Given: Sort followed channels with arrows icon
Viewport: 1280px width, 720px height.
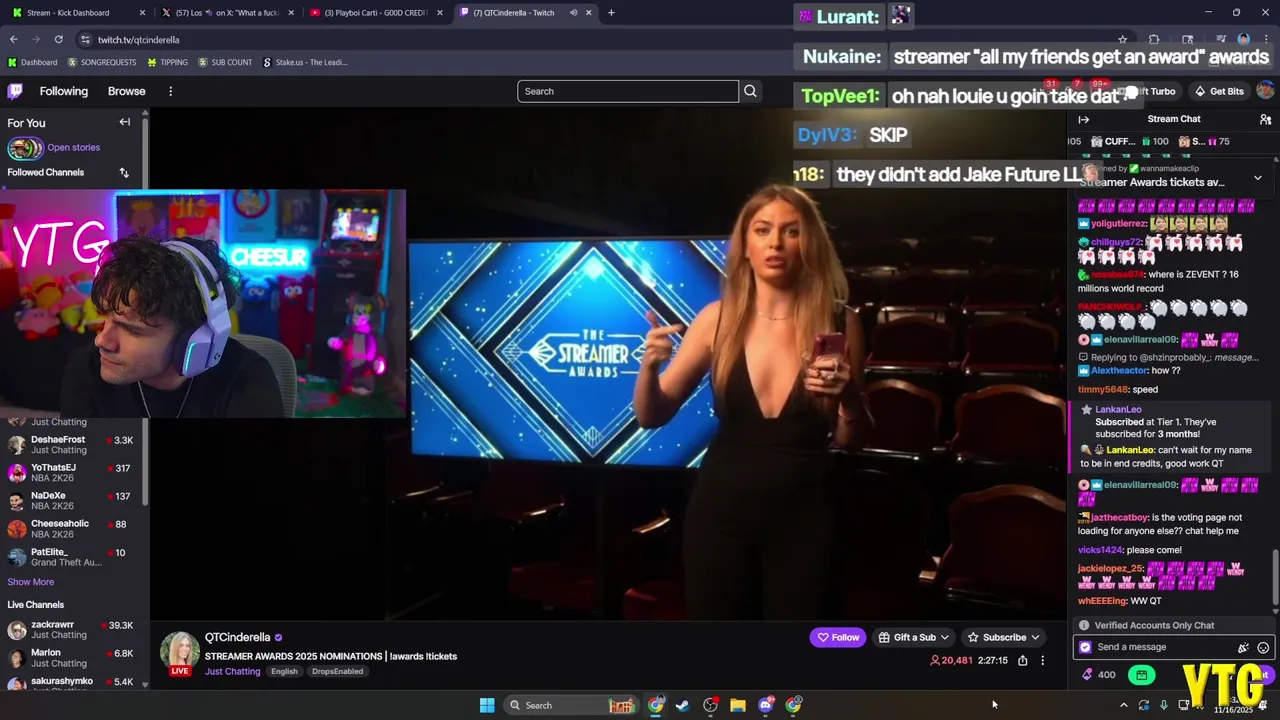Looking at the screenshot, I should [x=124, y=172].
